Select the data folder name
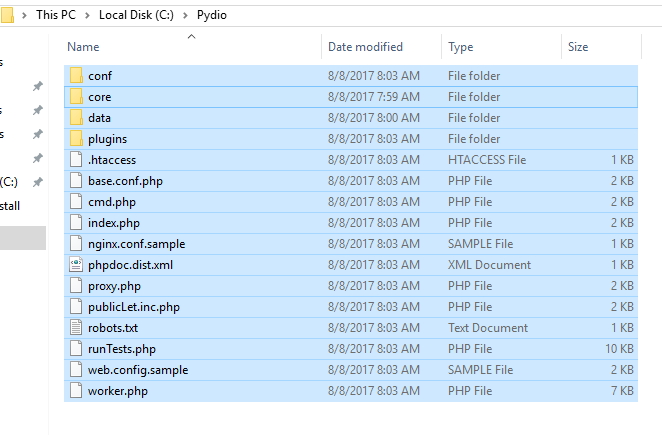The image size is (662, 435). (x=99, y=118)
